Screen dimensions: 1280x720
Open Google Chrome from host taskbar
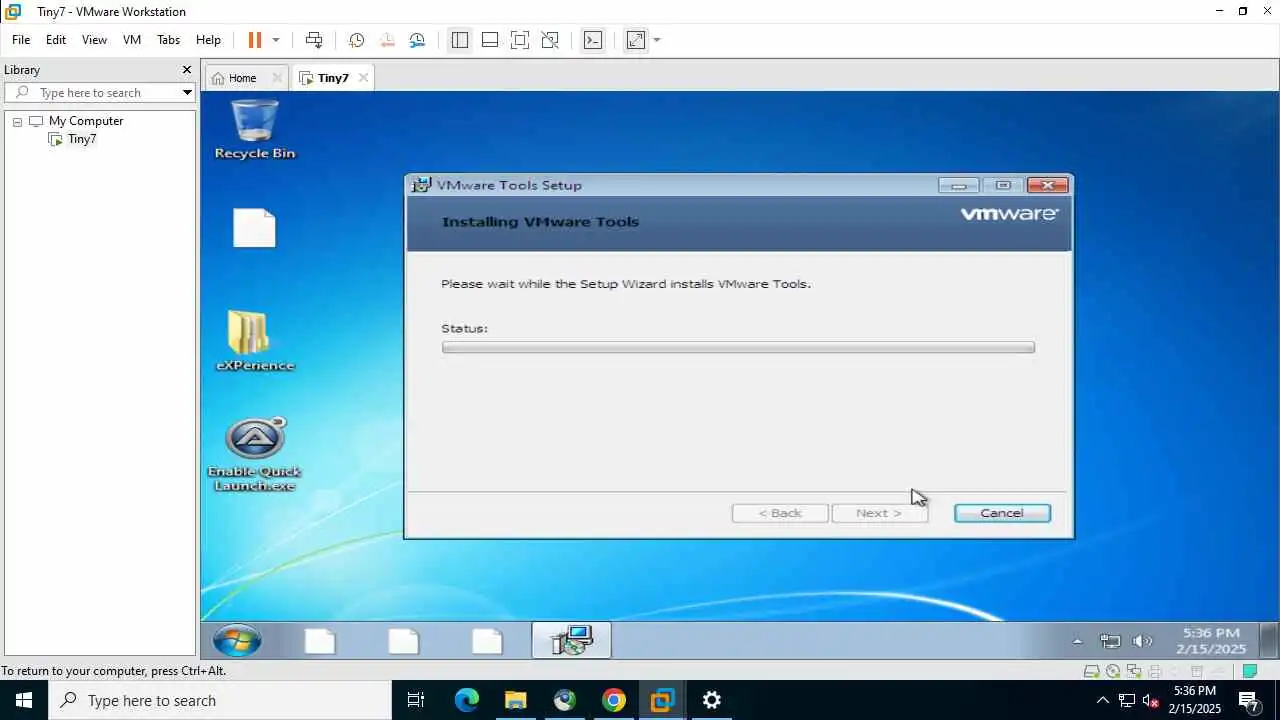613,700
